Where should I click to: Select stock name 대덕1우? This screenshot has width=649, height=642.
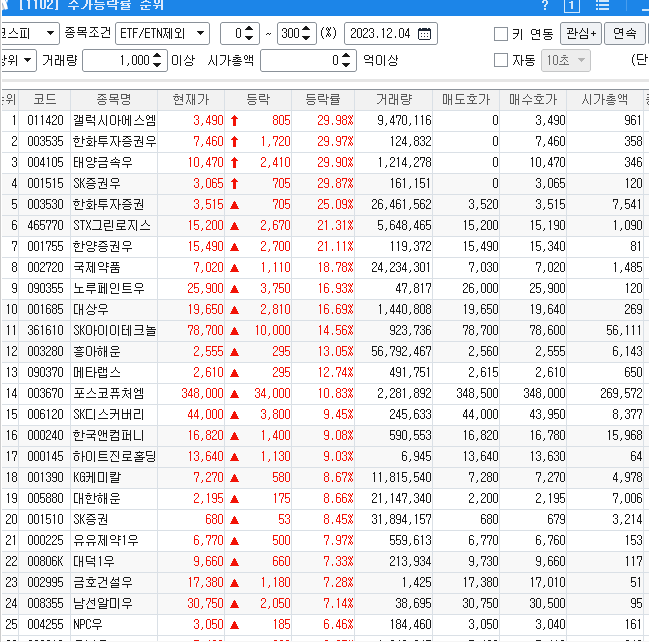[94, 562]
